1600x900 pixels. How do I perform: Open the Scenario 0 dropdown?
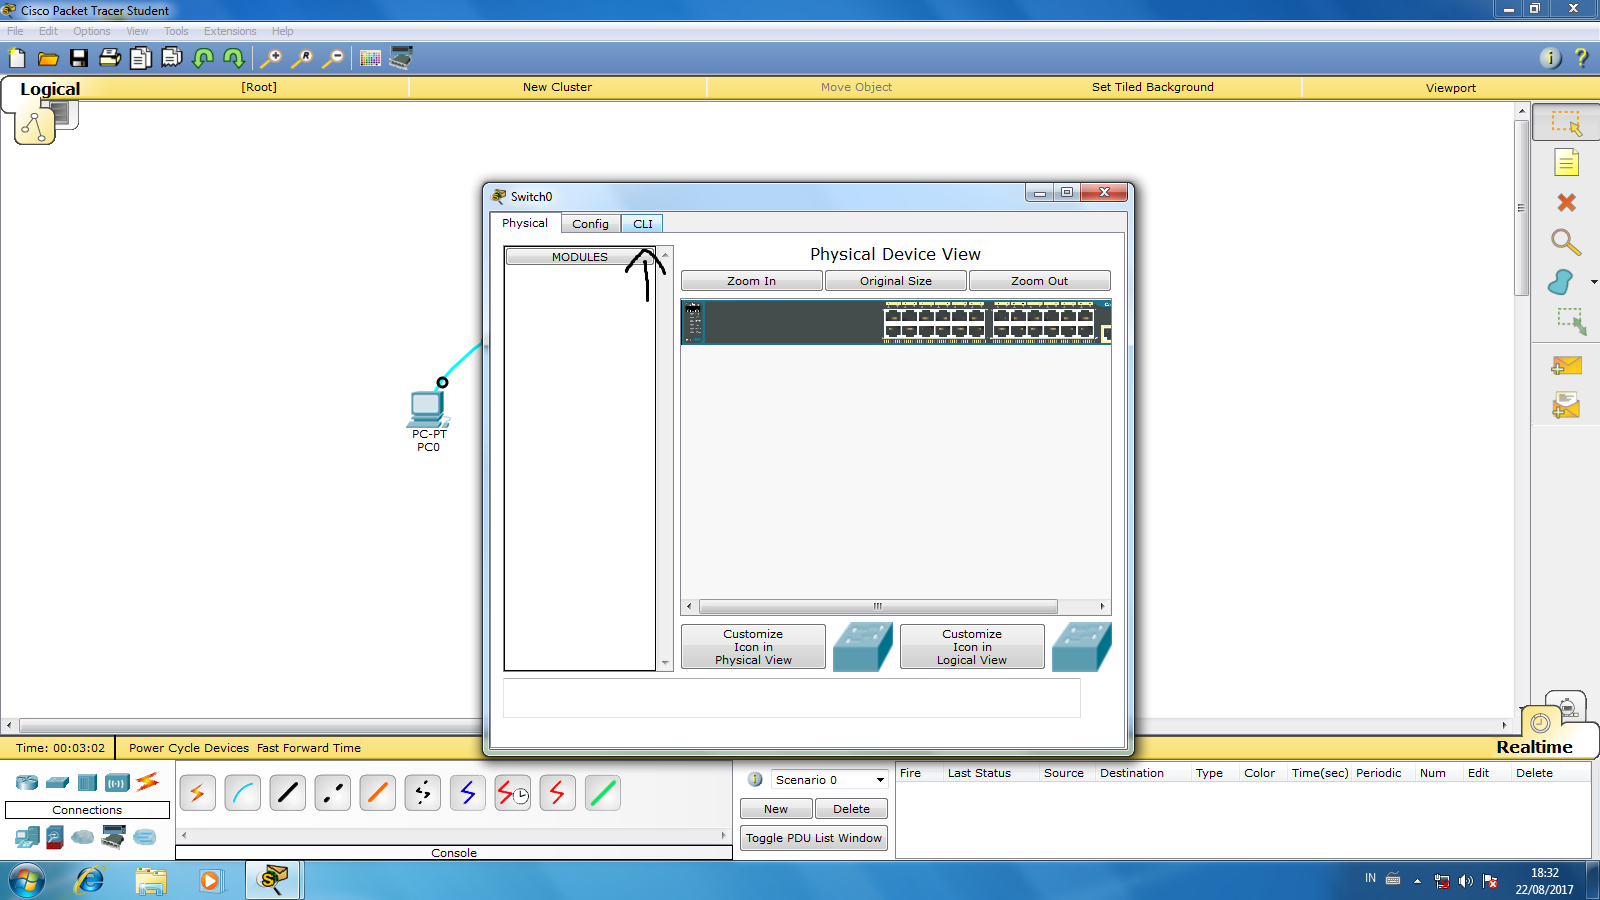(878, 778)
